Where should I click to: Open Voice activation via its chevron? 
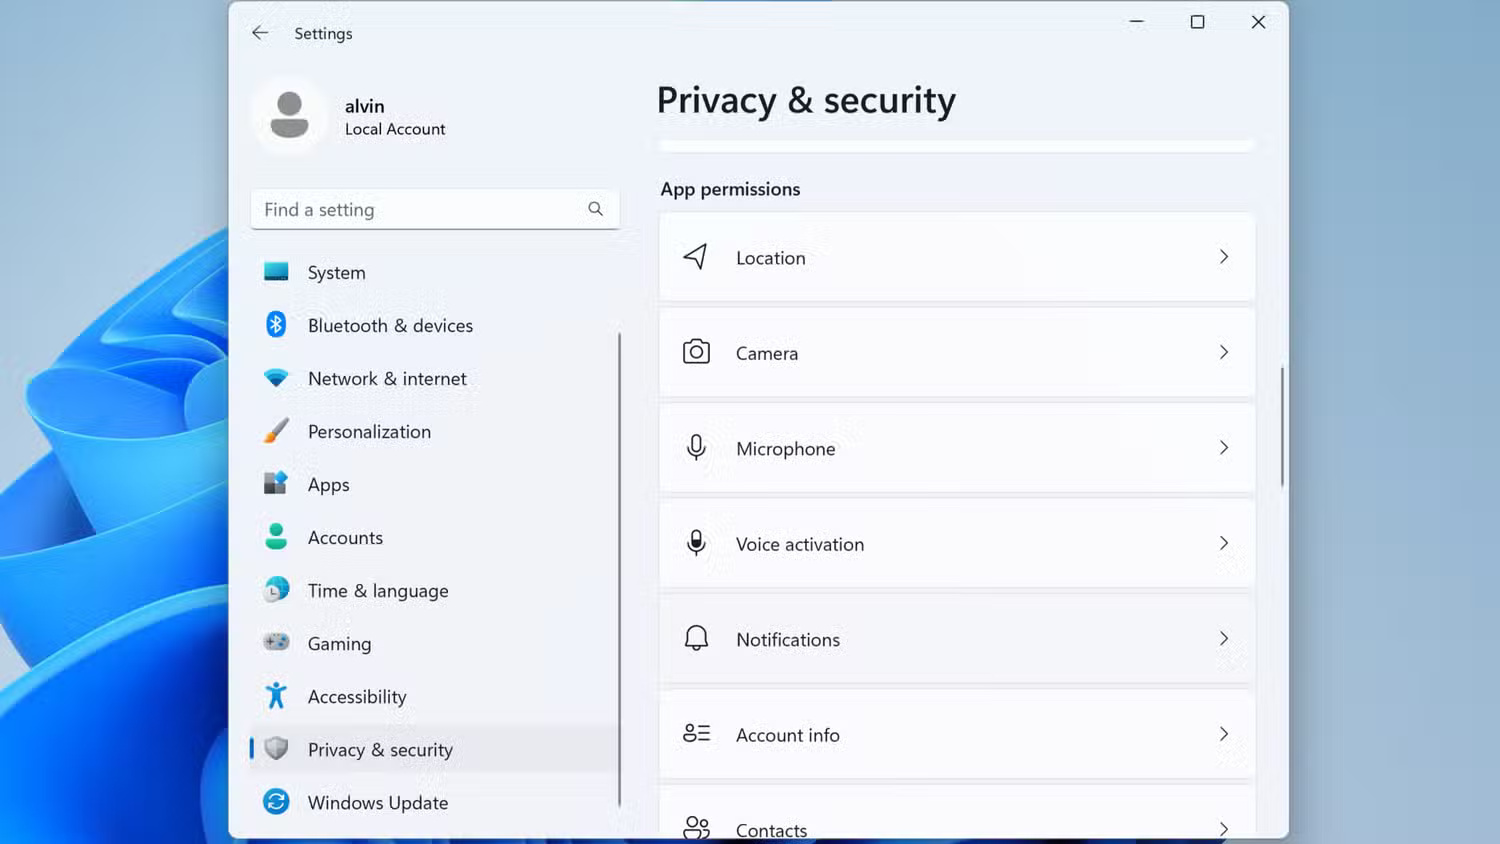[1224, 543]
